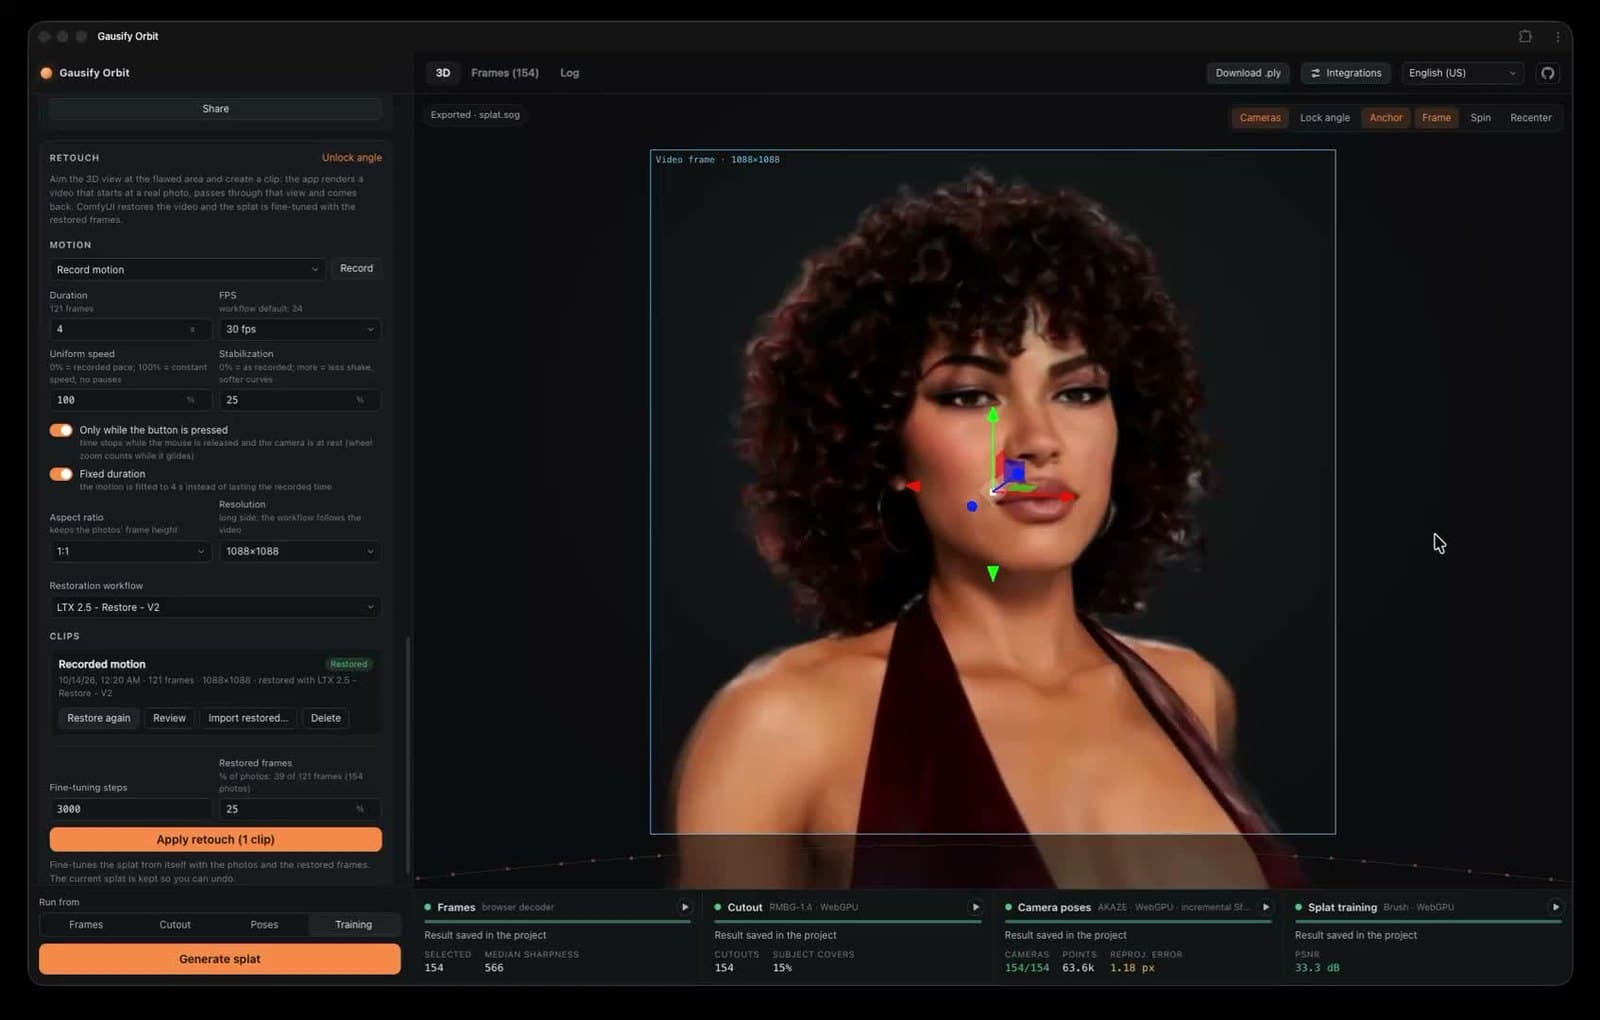
Task: Select Run from Poses
Action: [x=264, y=925]
